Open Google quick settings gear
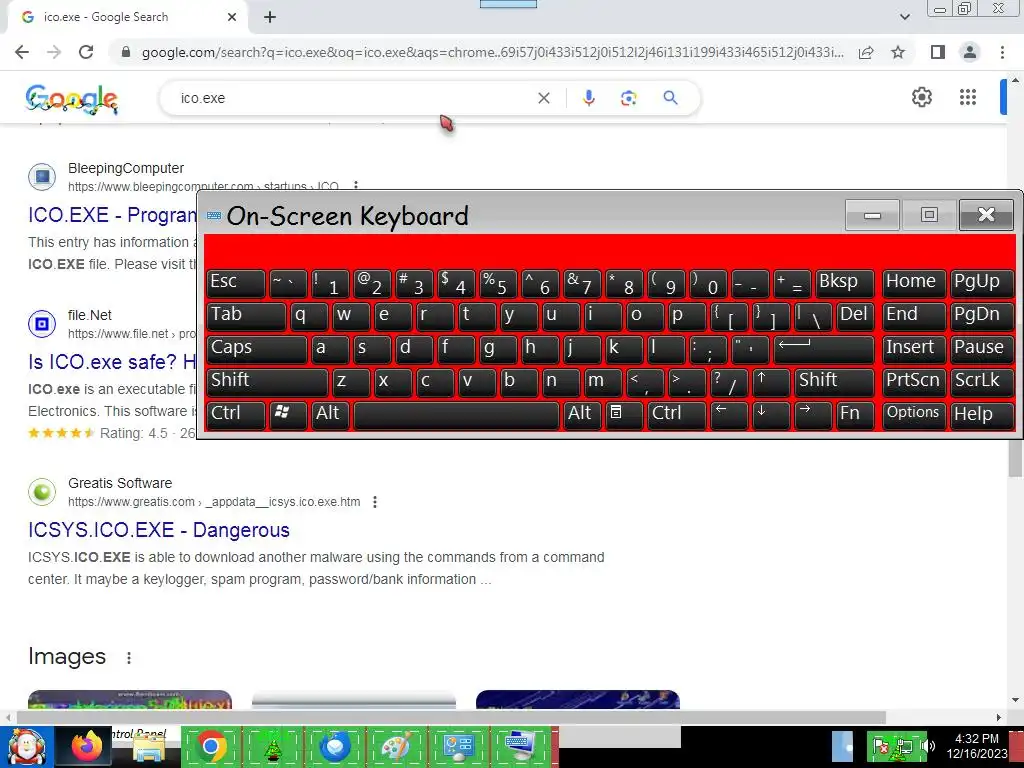The width and height of the screenshot is (1024, 768). pyautogui.click(x=921, y=97)
